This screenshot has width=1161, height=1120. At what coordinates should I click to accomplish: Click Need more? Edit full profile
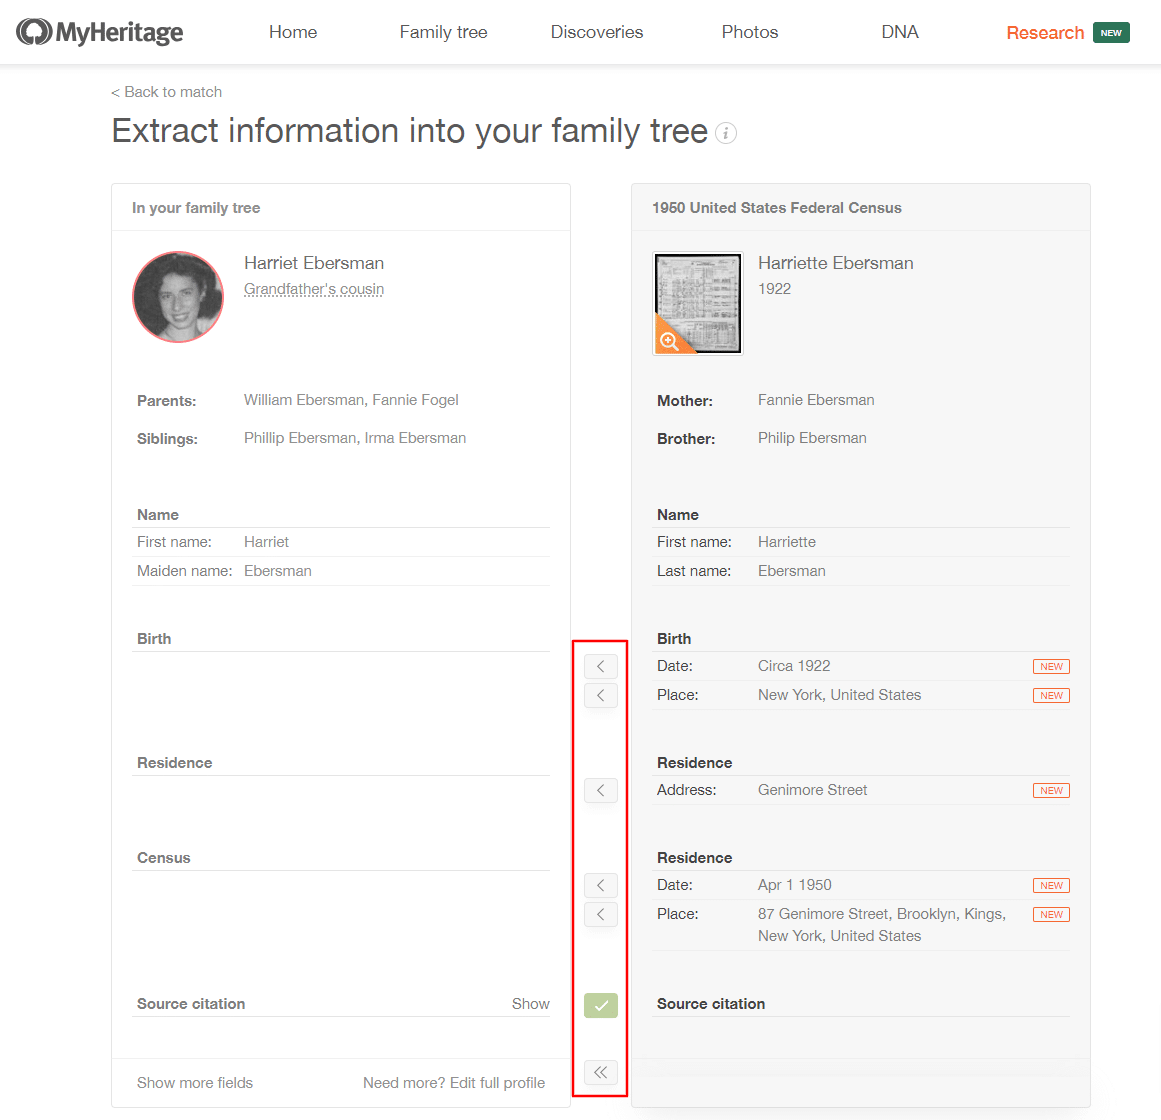[x=454, y=1083]
